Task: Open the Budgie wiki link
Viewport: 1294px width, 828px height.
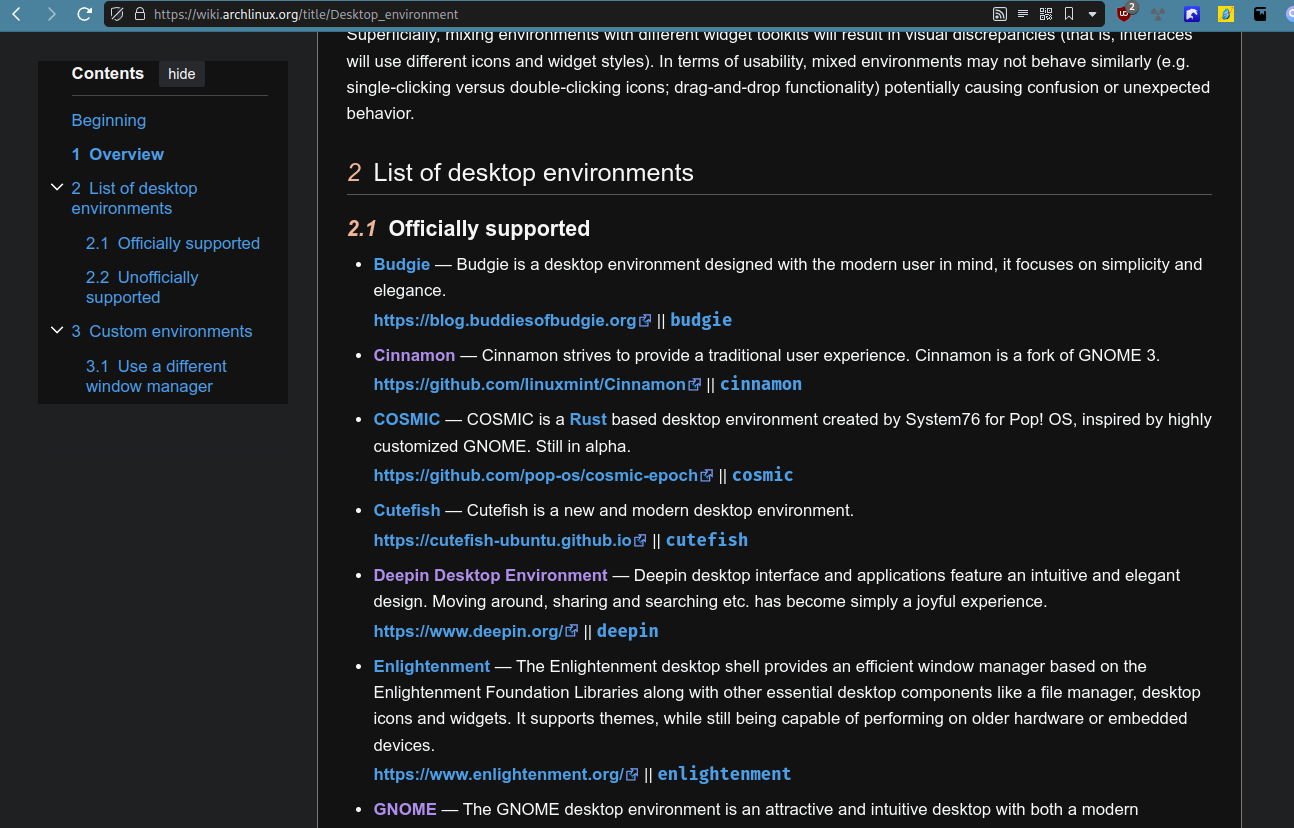Action: [x=402, y=264]
